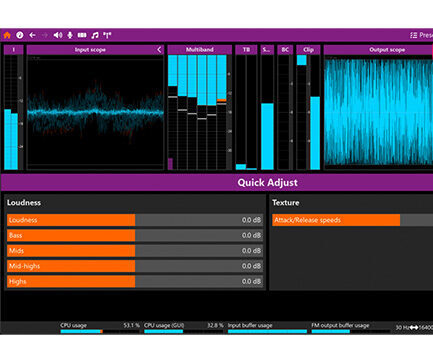Click the Loudness section heading

(x=24, y=203)
